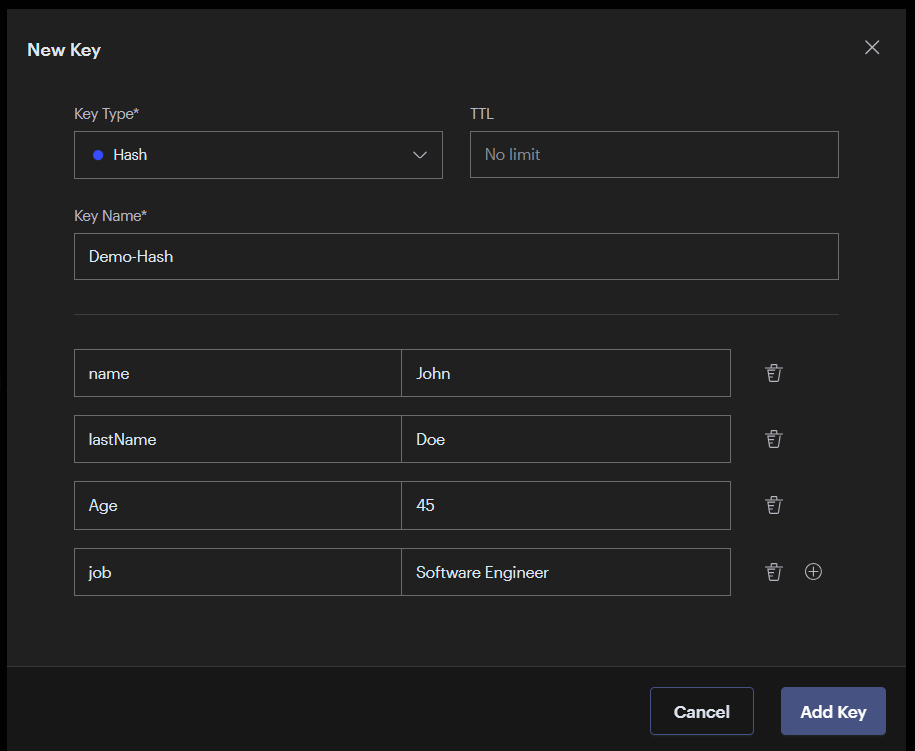Cancel the new key creation

tap(701, 711)
